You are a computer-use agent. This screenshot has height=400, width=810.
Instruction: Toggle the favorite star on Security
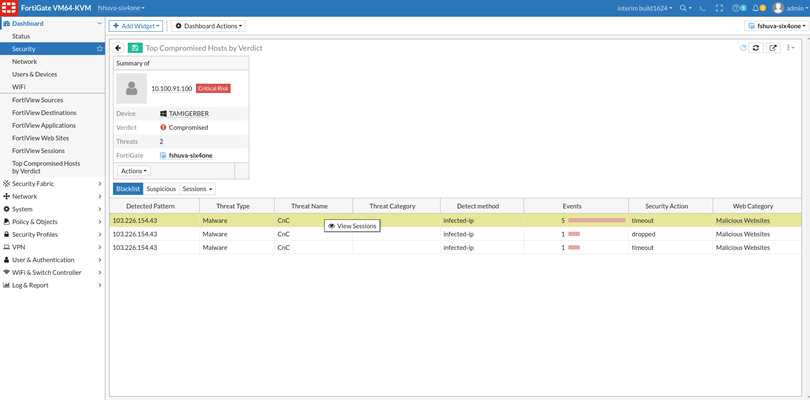point(99,49)
